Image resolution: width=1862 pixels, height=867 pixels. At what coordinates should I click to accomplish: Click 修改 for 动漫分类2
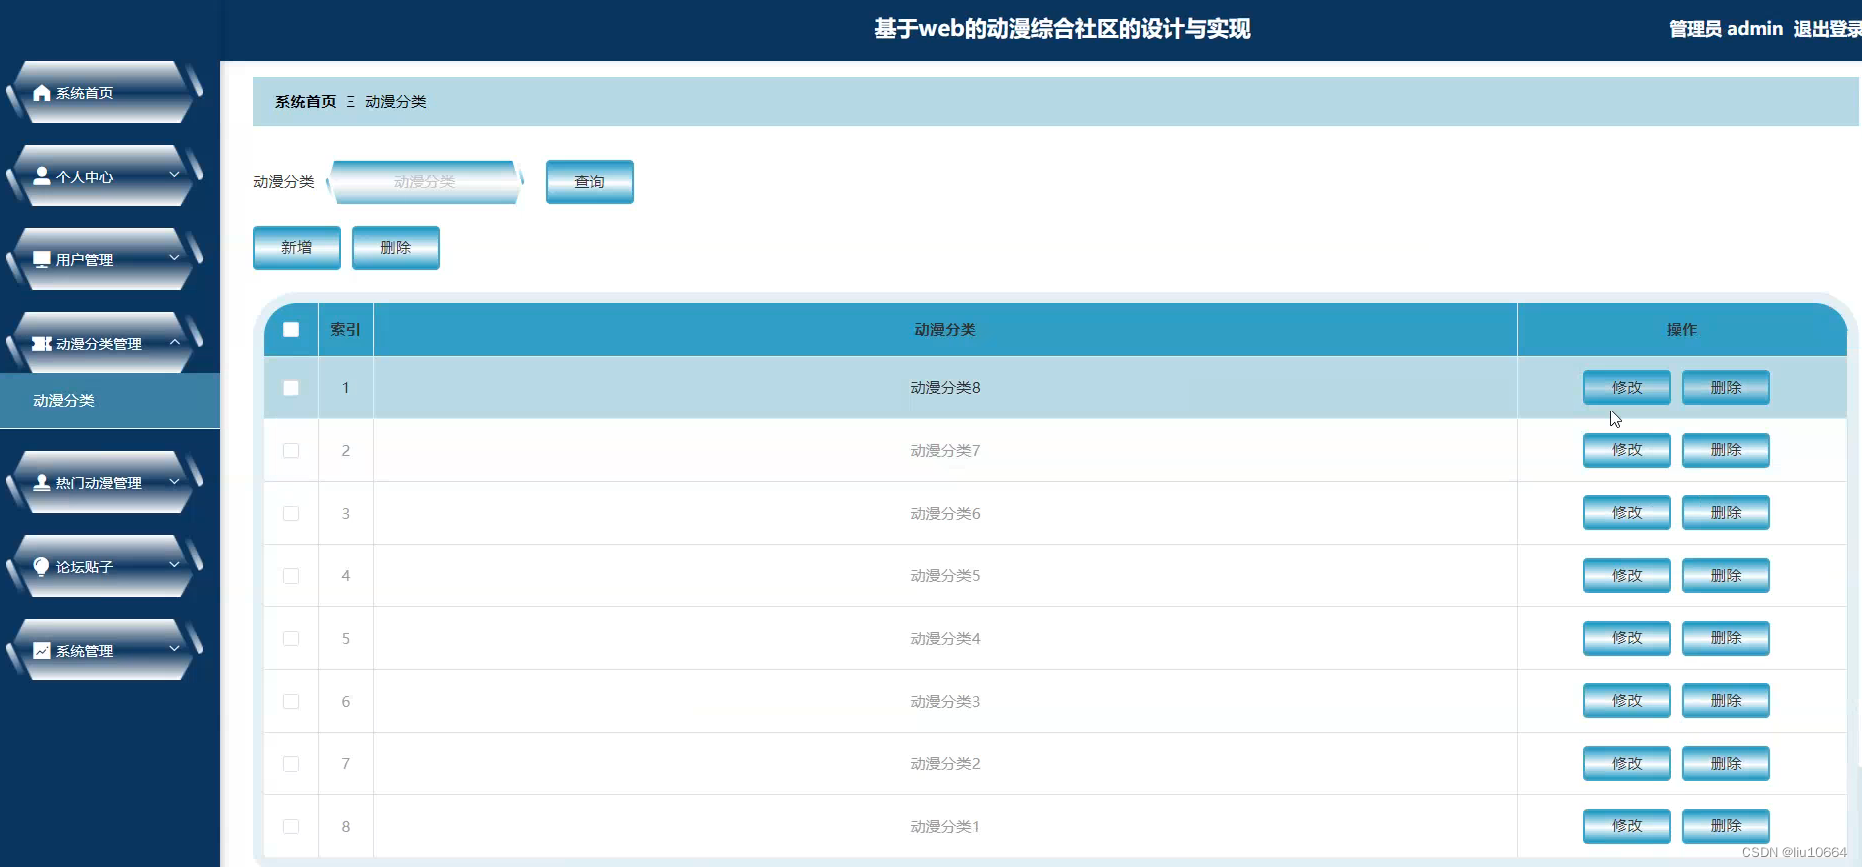click(1627, 764)
